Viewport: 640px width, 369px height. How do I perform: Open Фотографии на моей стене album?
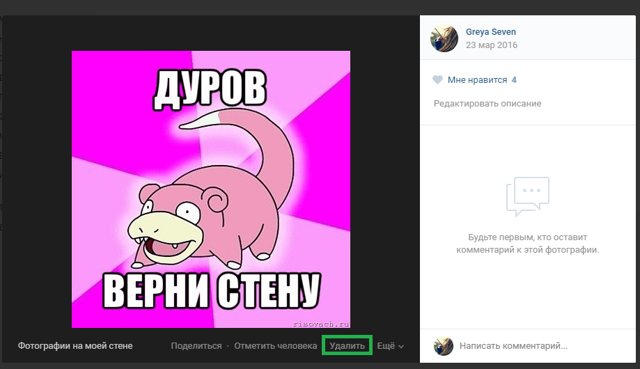pos(75,346)
